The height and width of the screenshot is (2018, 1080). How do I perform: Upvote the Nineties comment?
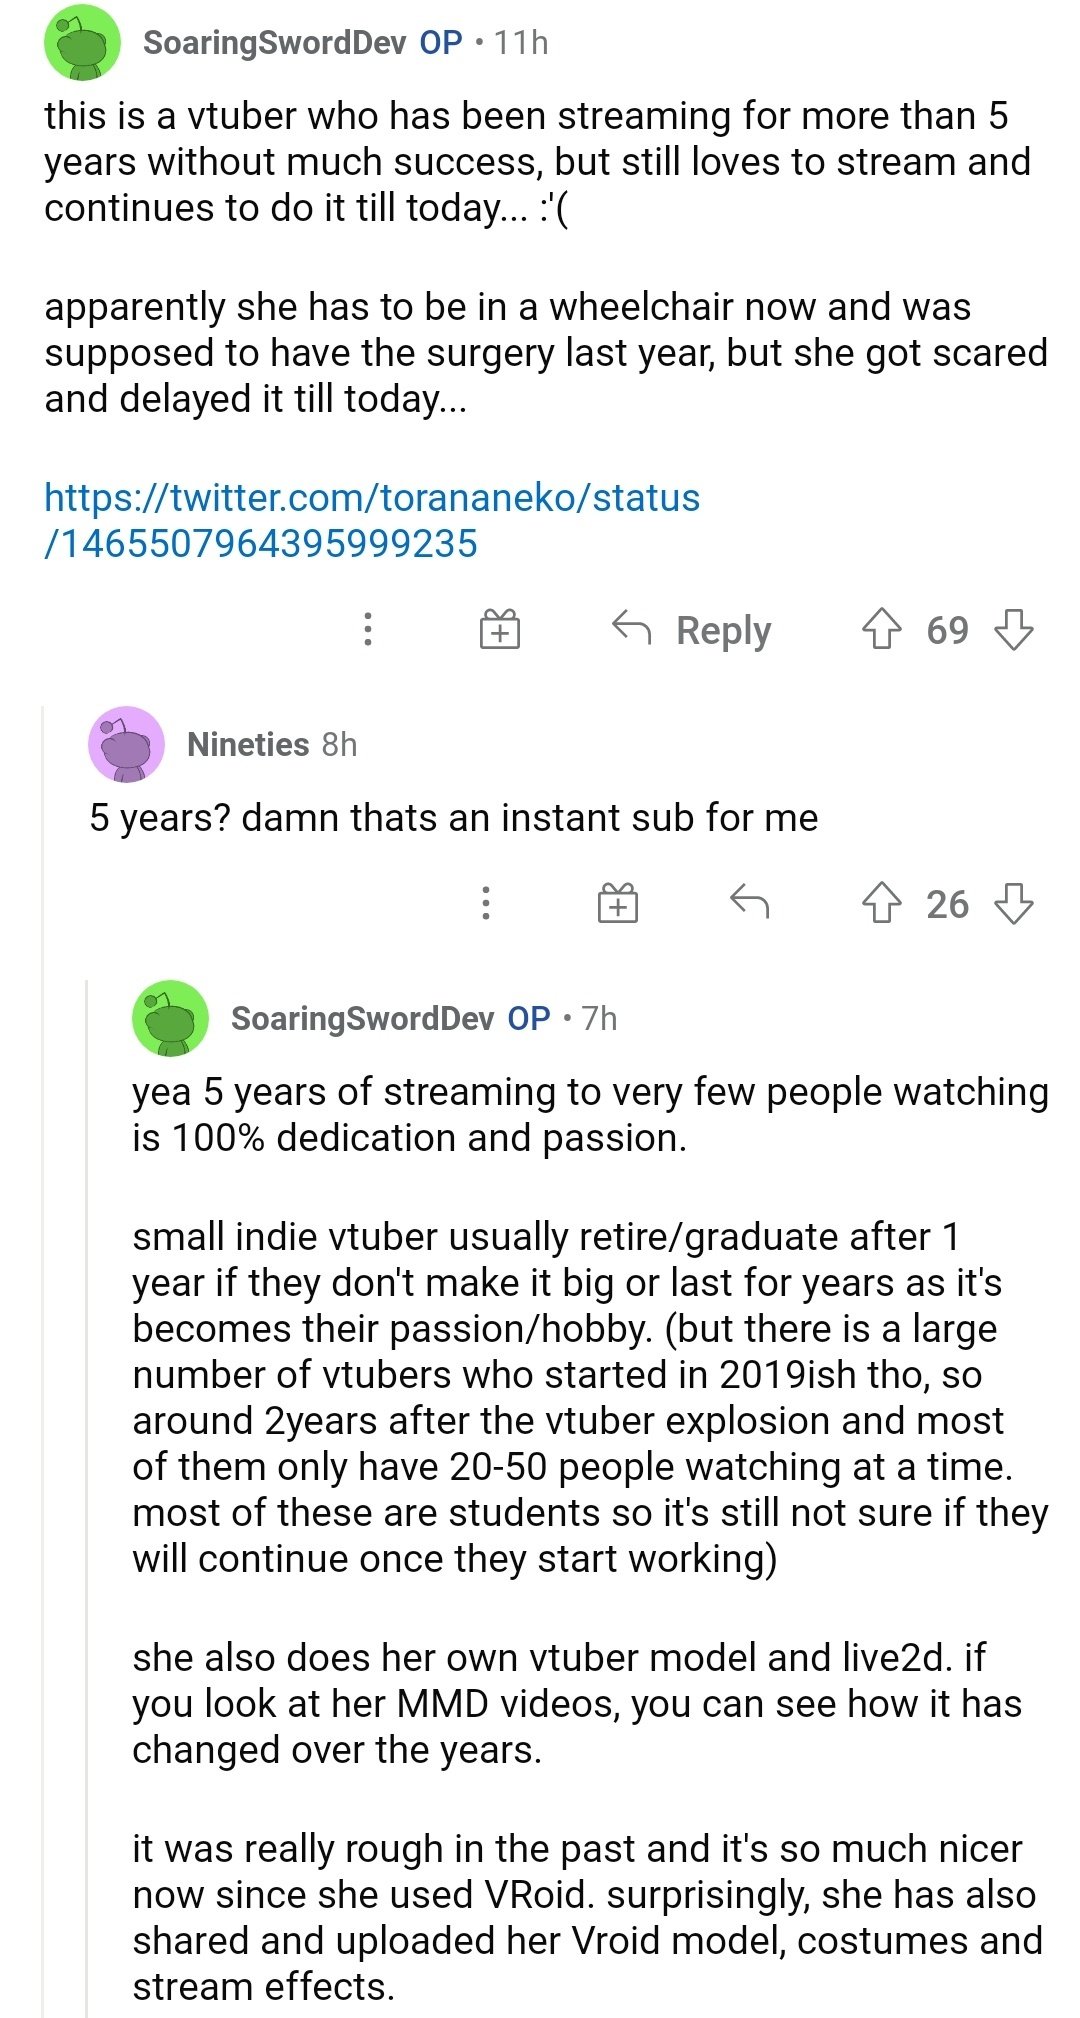[x=881, y=903]
